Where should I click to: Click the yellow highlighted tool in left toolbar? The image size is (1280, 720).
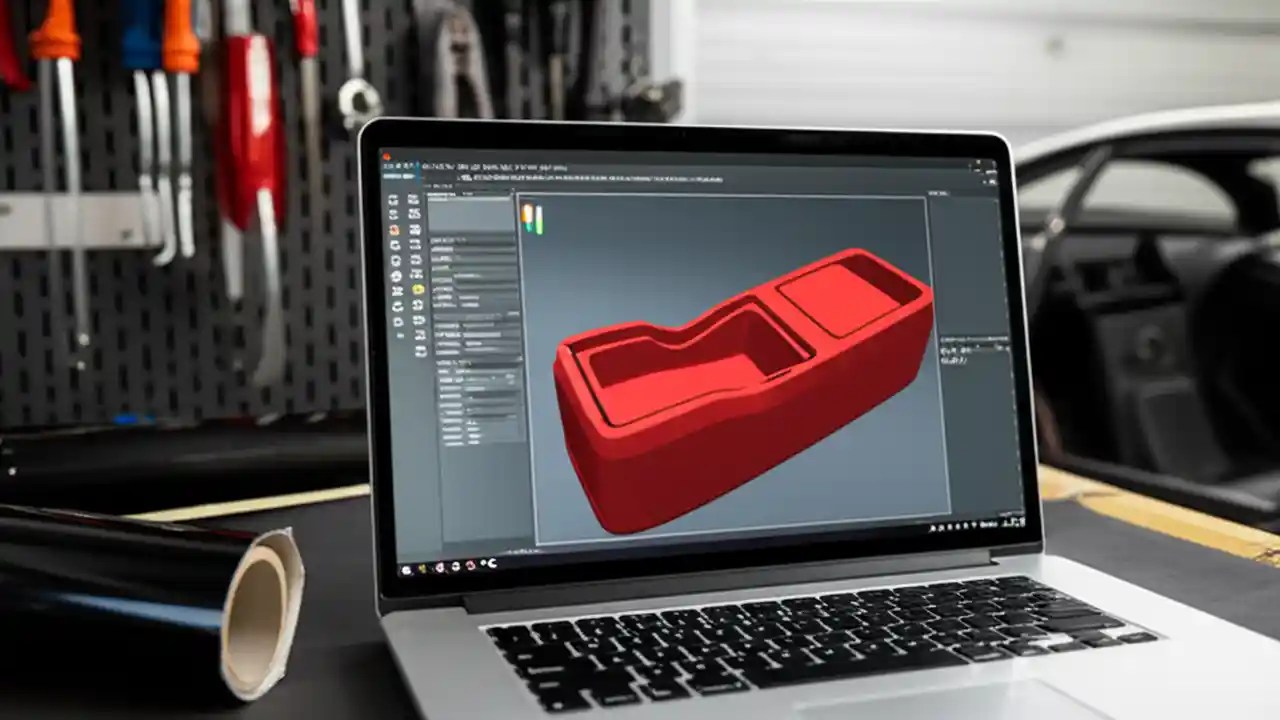(416, 288)
